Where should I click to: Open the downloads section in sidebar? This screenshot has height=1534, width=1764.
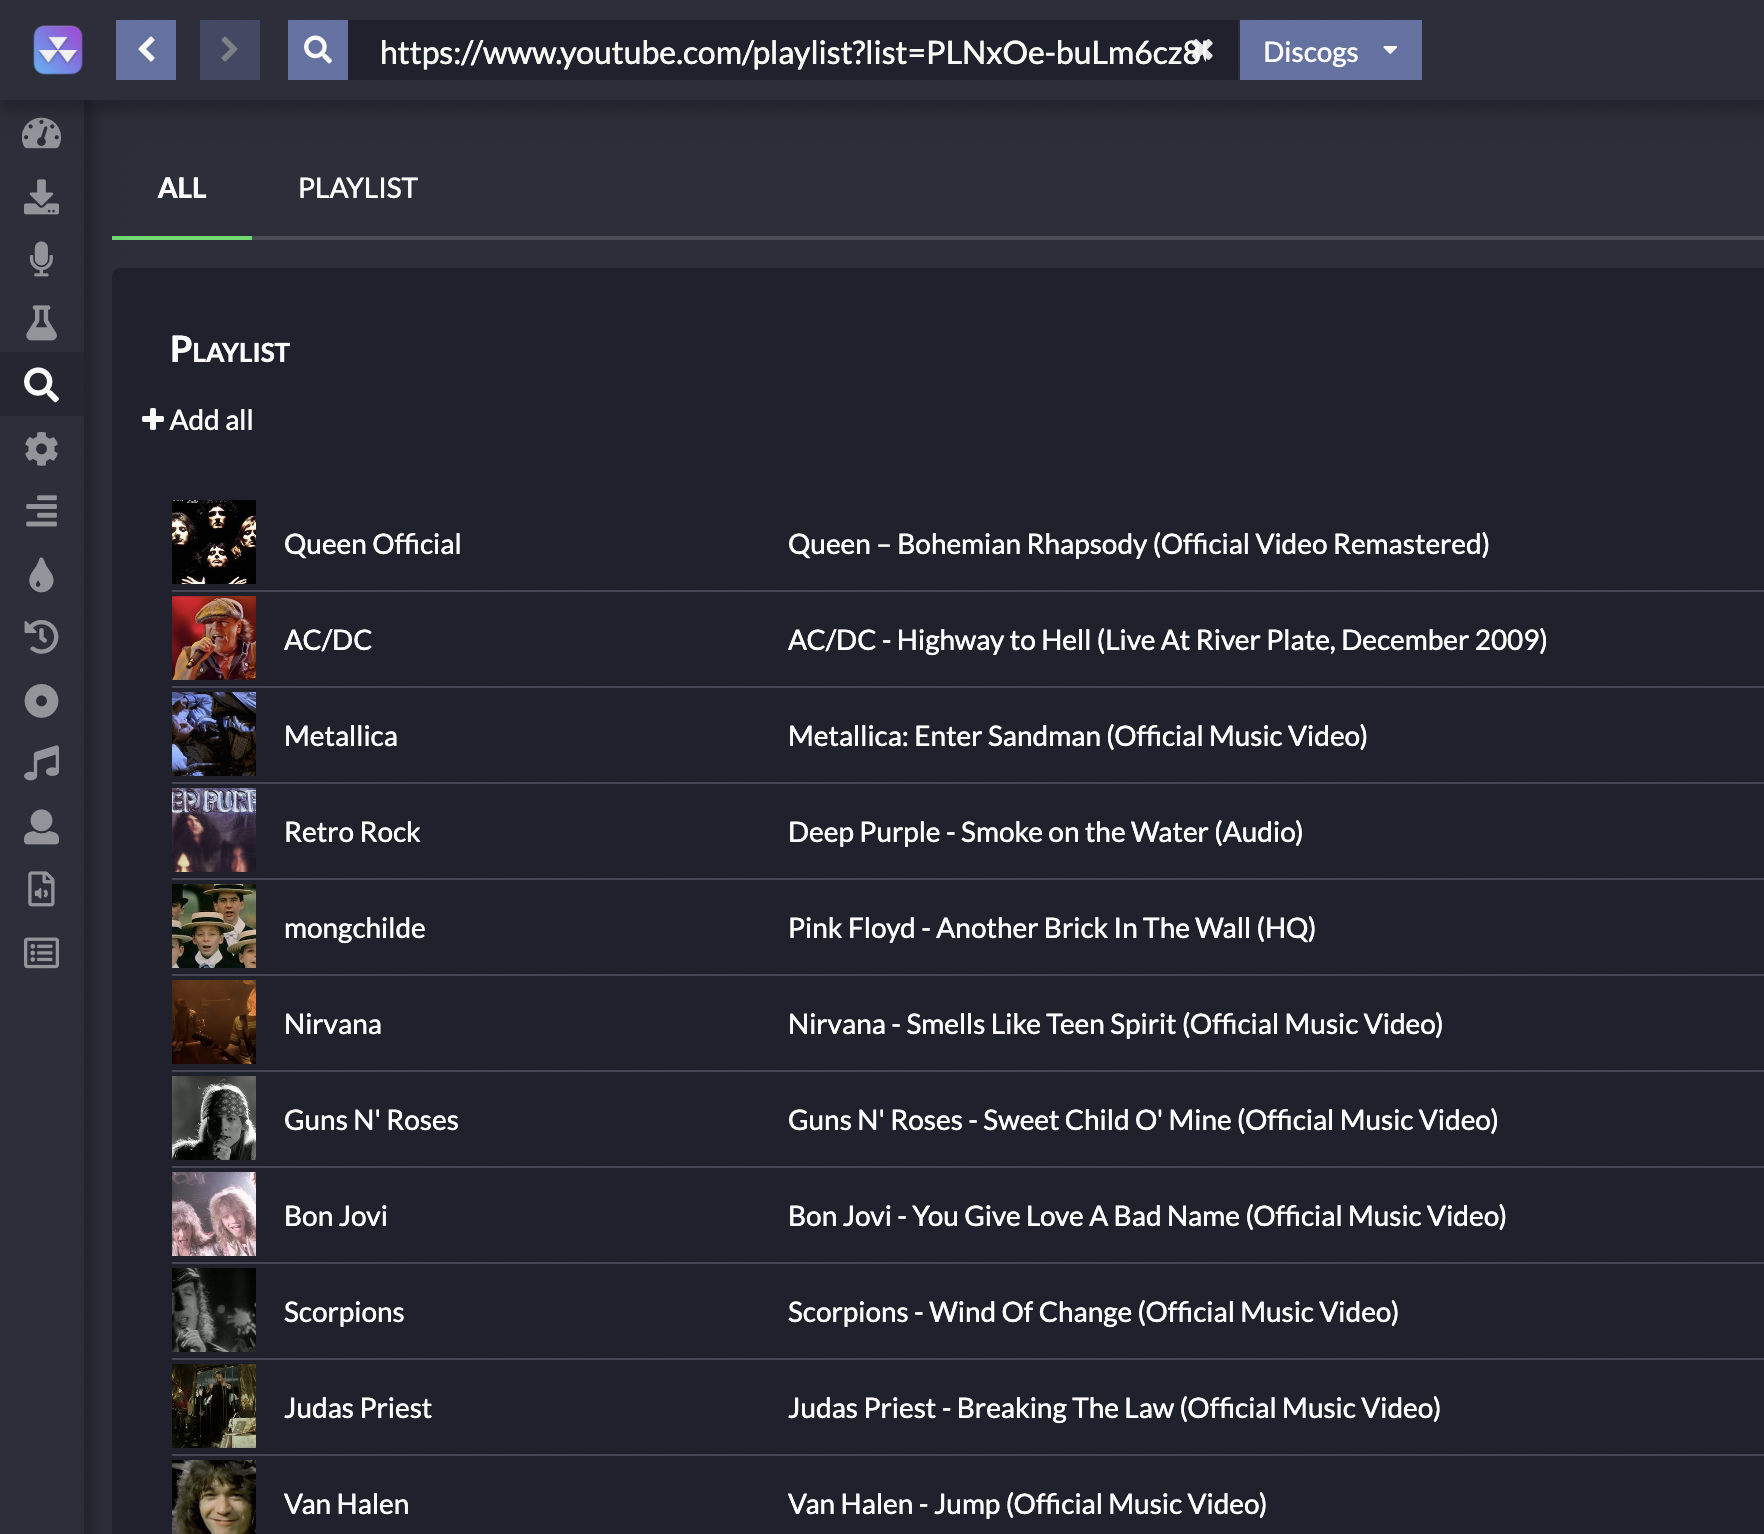click(x=41, y=199)
